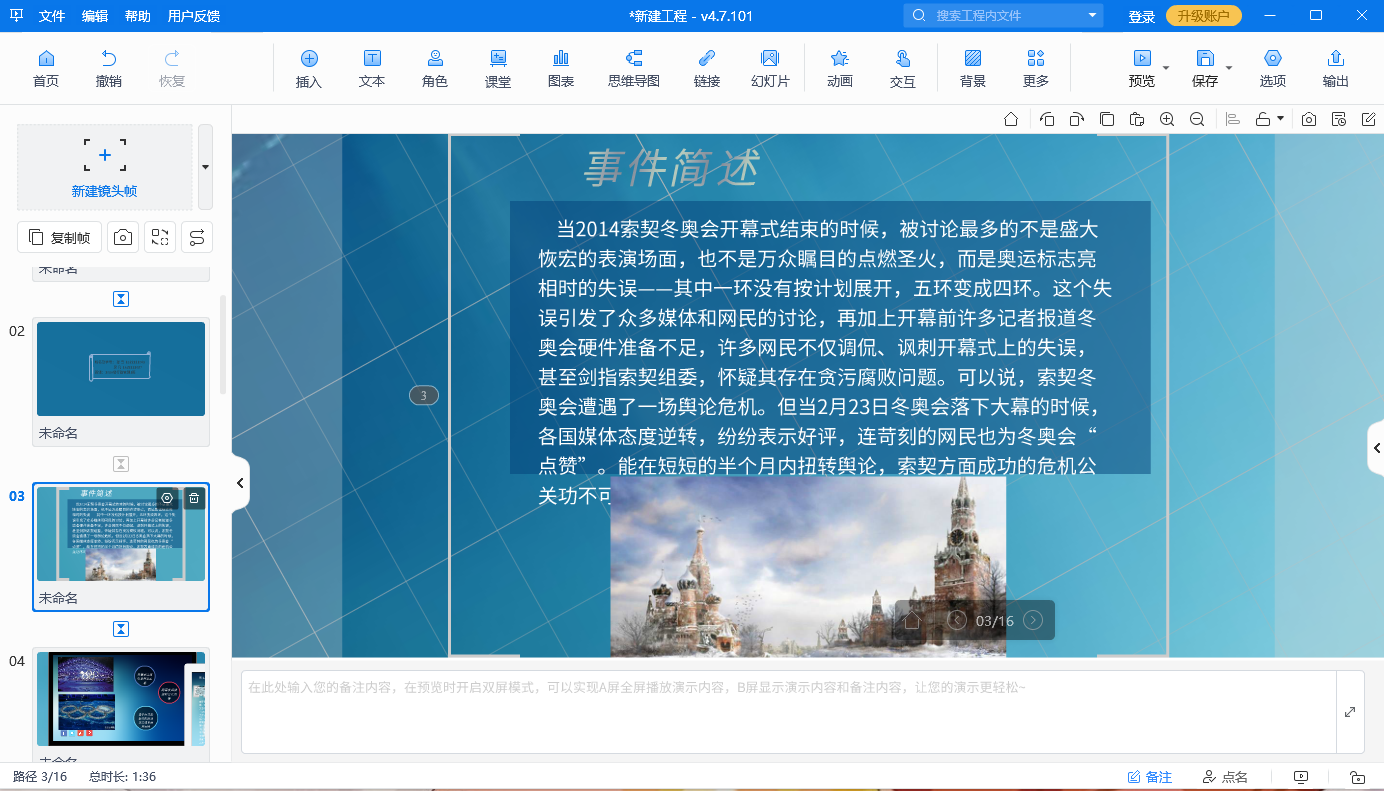Click the frame-scan icon beside 复制帧
Image resolution: width=1384 pixels, height=791 pixels.
[160, 237]
